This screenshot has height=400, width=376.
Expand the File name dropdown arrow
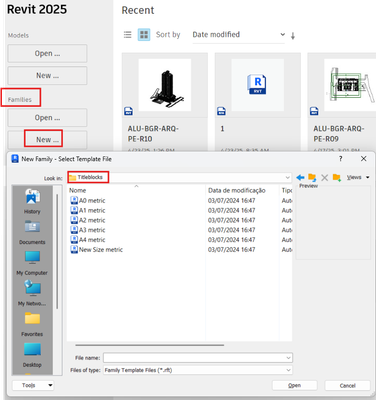(x=288, y=358)
